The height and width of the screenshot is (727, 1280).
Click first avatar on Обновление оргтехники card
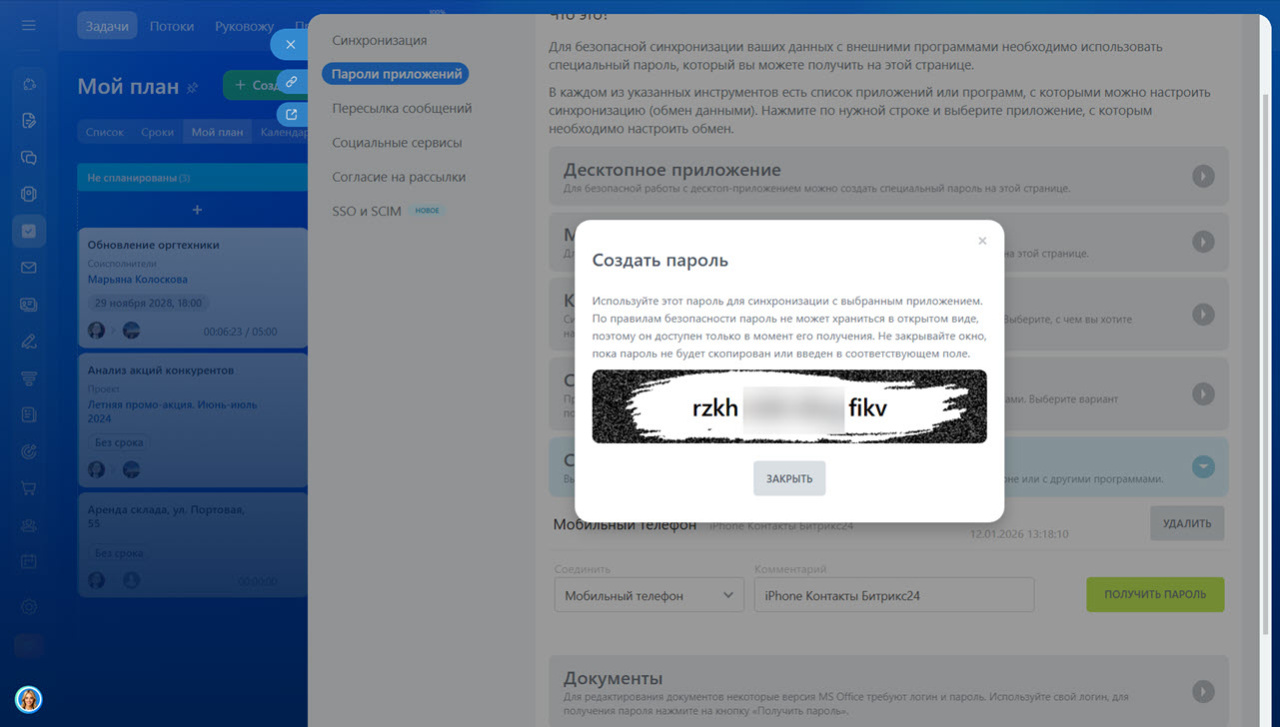[96, 330]
